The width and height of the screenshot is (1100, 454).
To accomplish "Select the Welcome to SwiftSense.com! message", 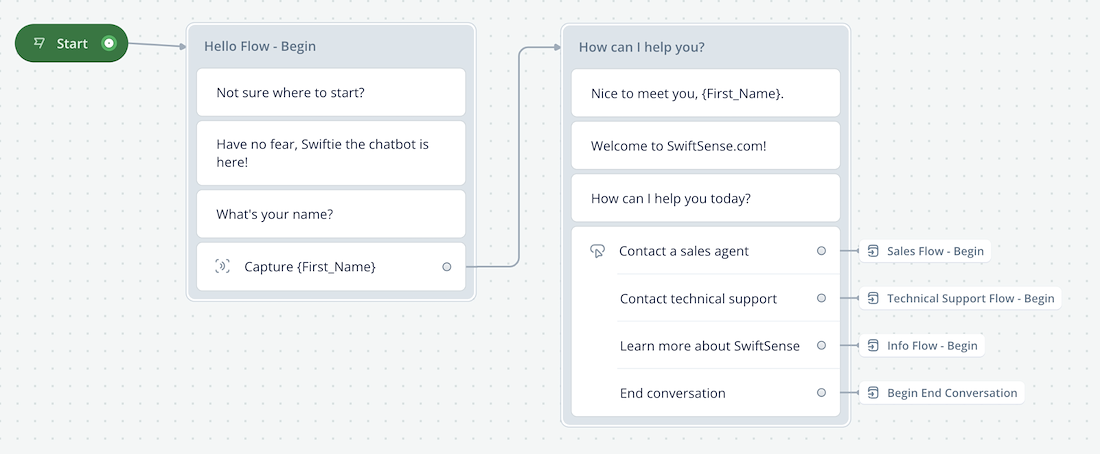I will point(706,146).
